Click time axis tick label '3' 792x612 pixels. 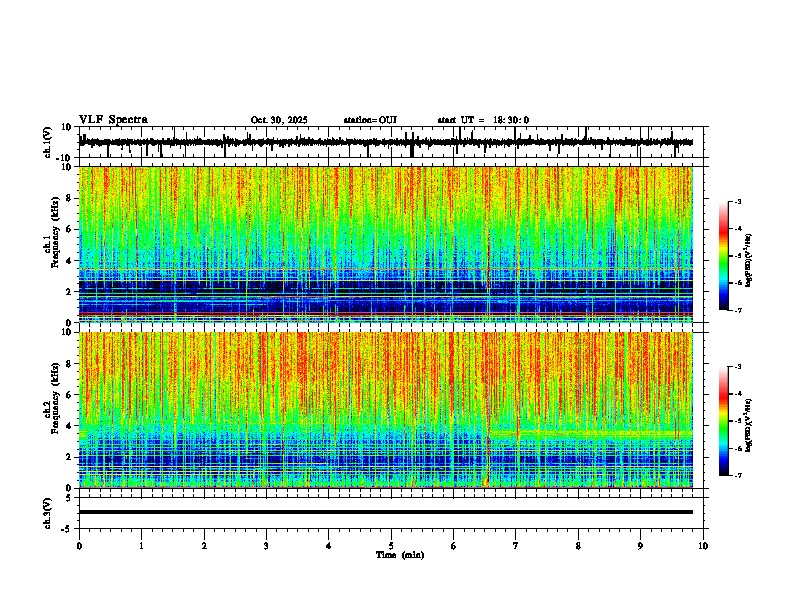266,546
